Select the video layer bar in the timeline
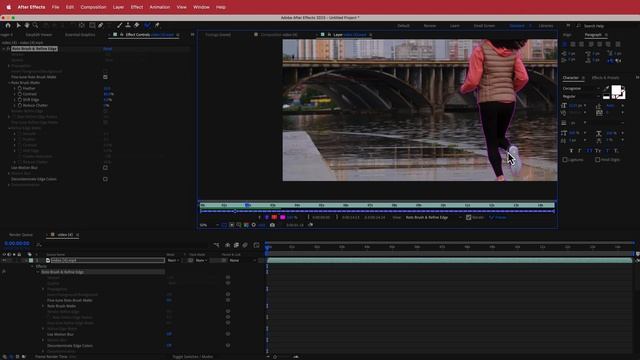The width and height of the screenshot is (640, 360). click(x=449, y=260)
